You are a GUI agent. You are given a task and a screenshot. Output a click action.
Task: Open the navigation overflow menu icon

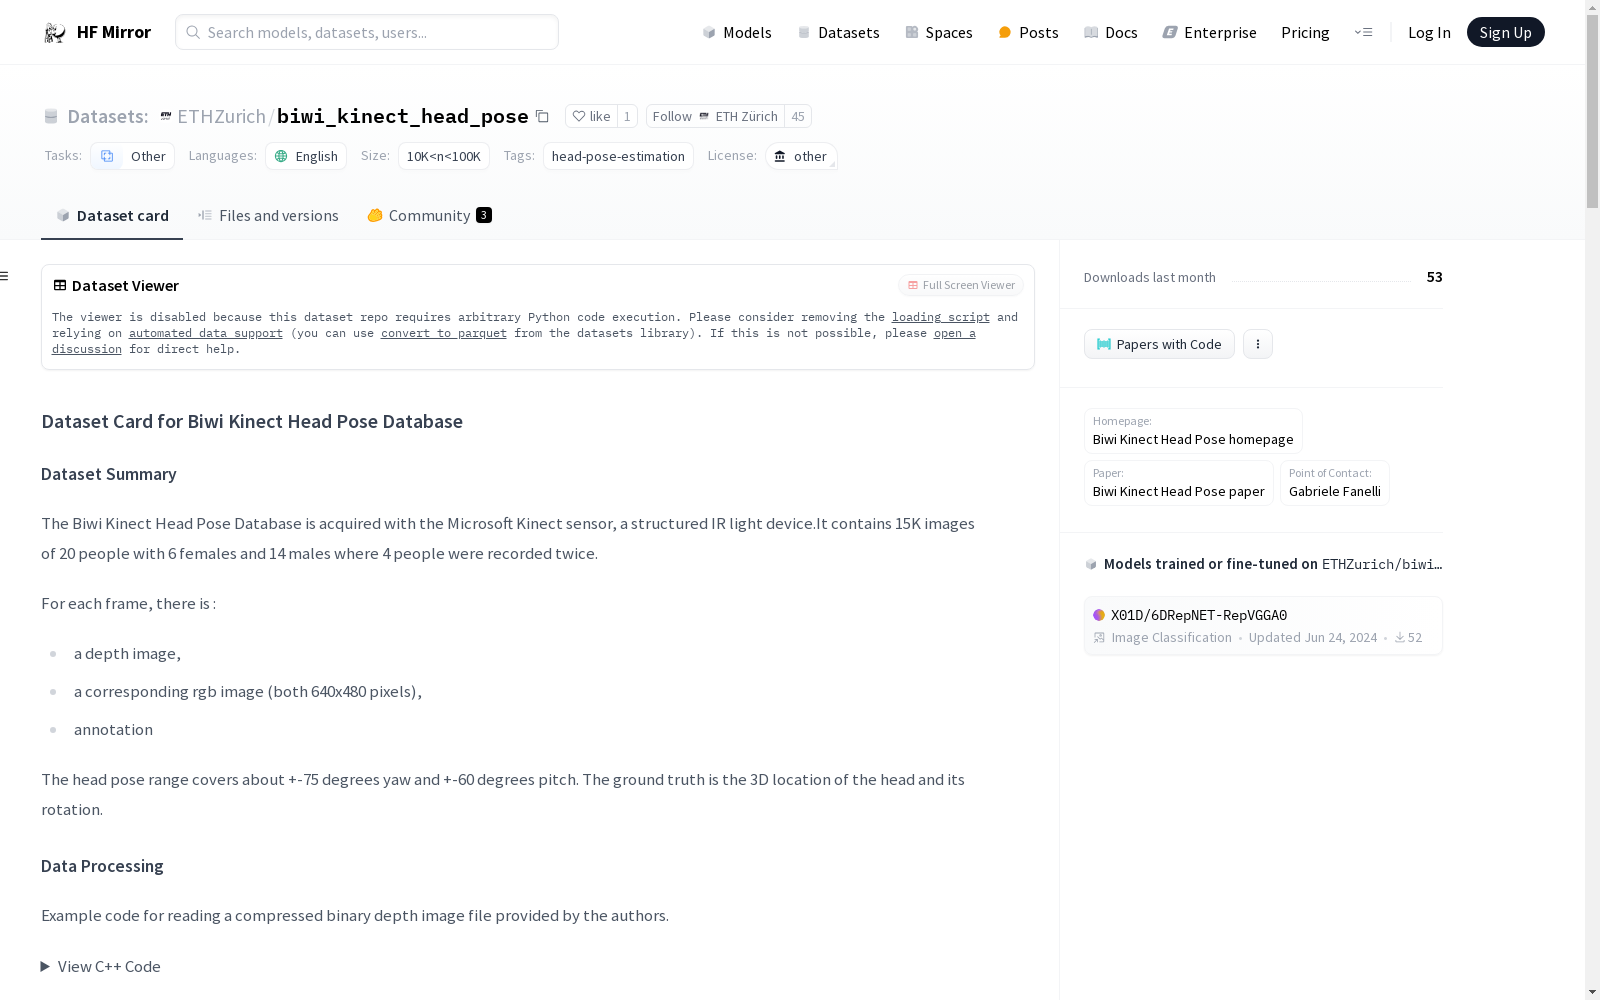(x=1363, y=32)
